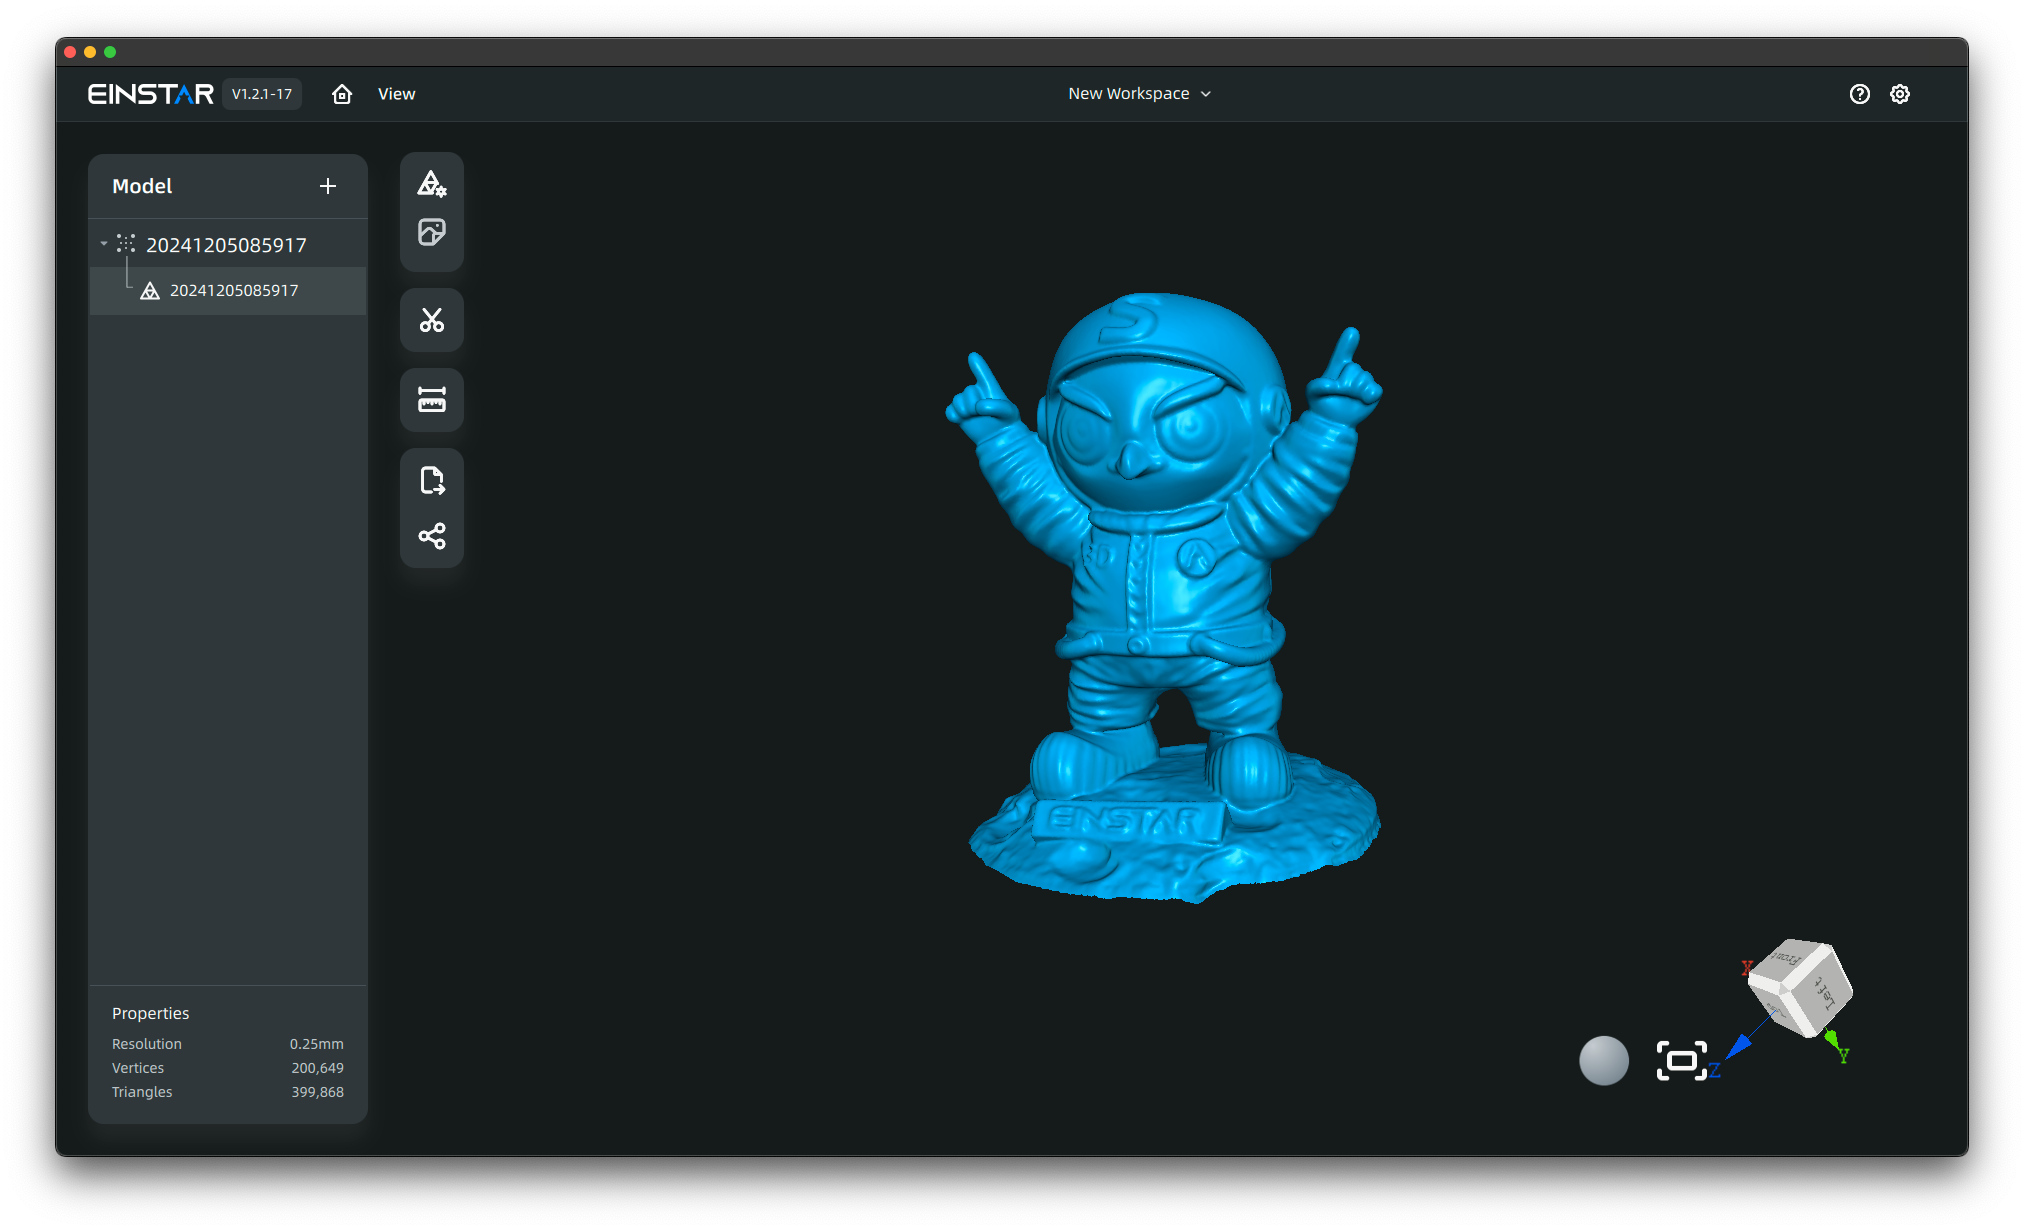Screen dimensions: 2024x1230
Task: Toggle the gray sphere render mode button
Action: coord(1604,1060)
